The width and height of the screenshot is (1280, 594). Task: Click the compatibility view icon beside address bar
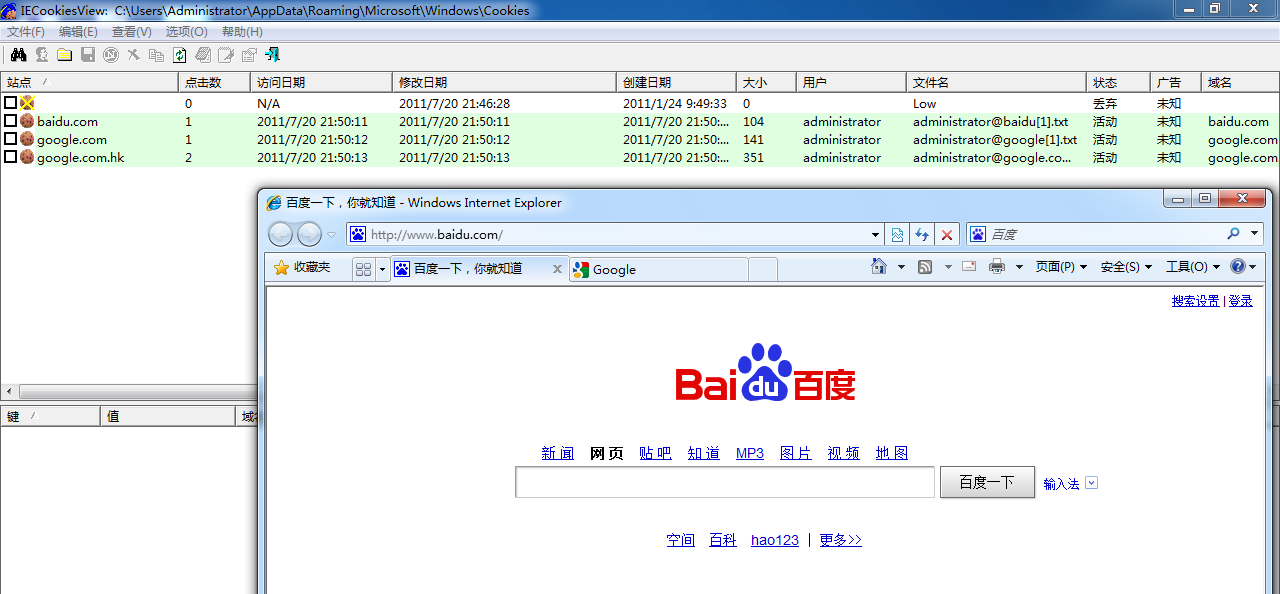click(x=897, y=235)
